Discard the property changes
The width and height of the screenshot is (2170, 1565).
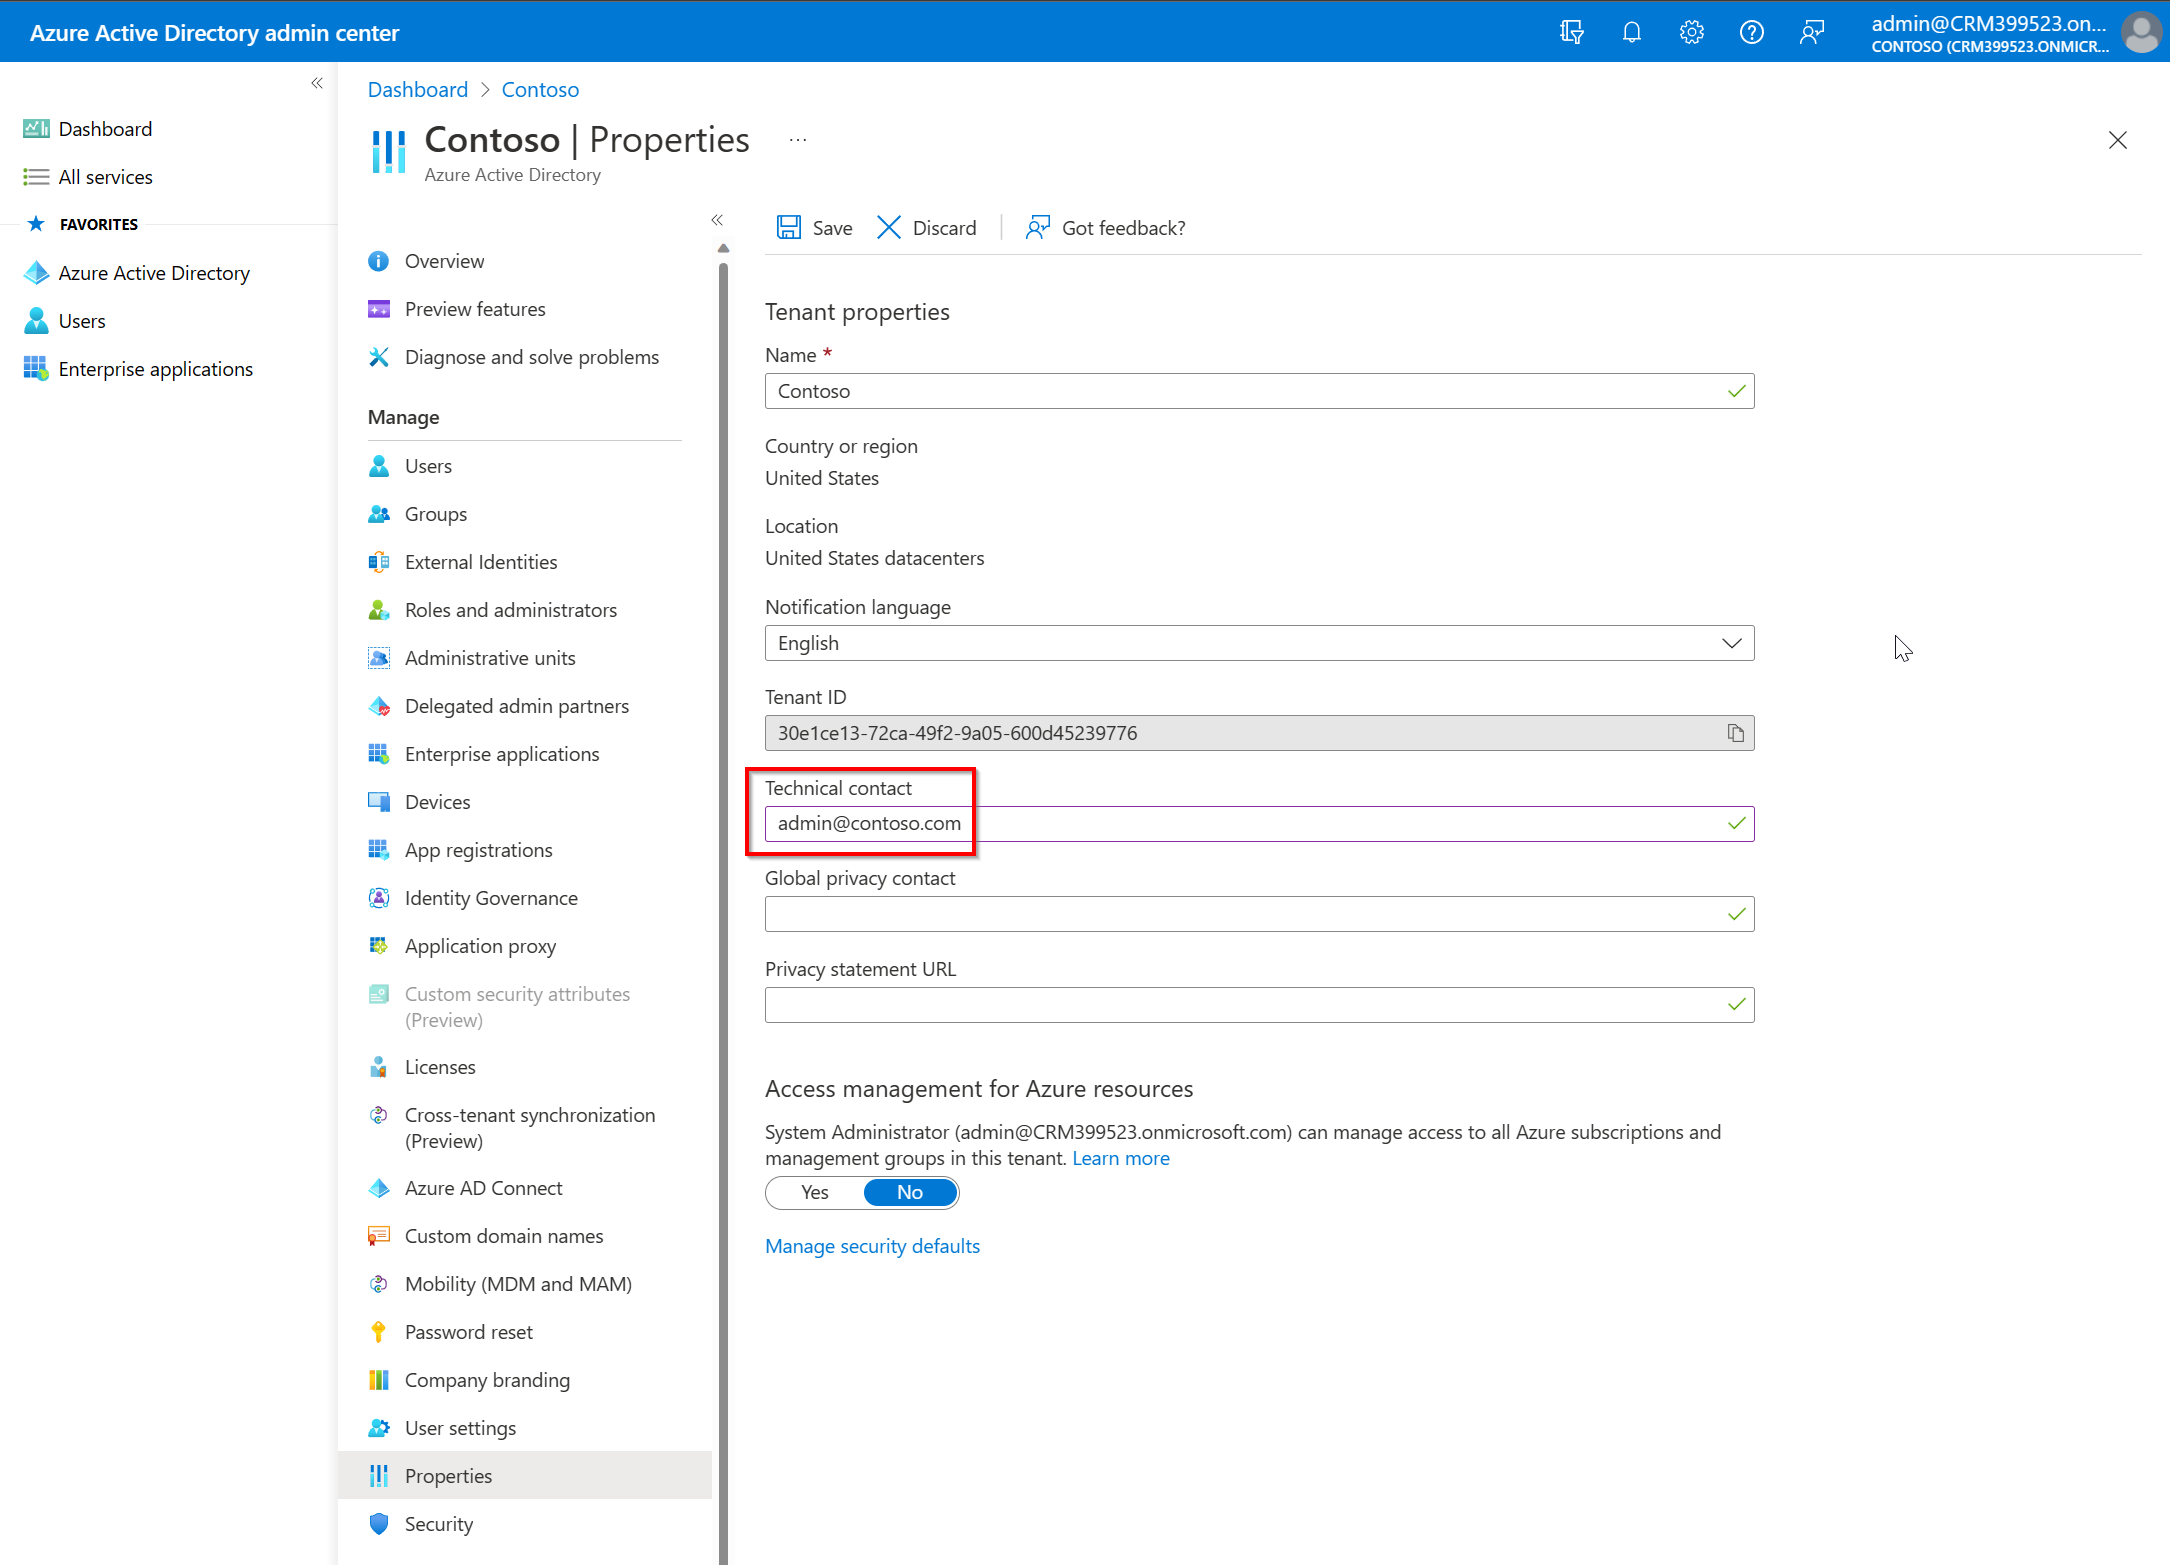point(926,228)
